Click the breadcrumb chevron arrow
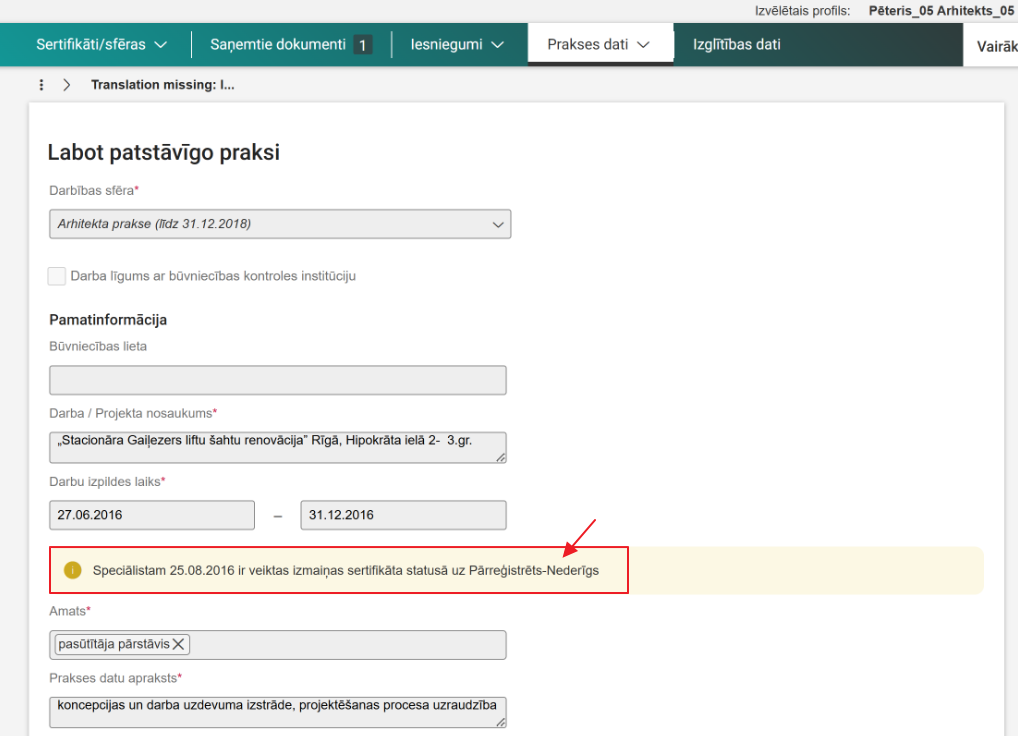Image resolution: width=1018 pixels, height=736 pixels. pos(66,84)
